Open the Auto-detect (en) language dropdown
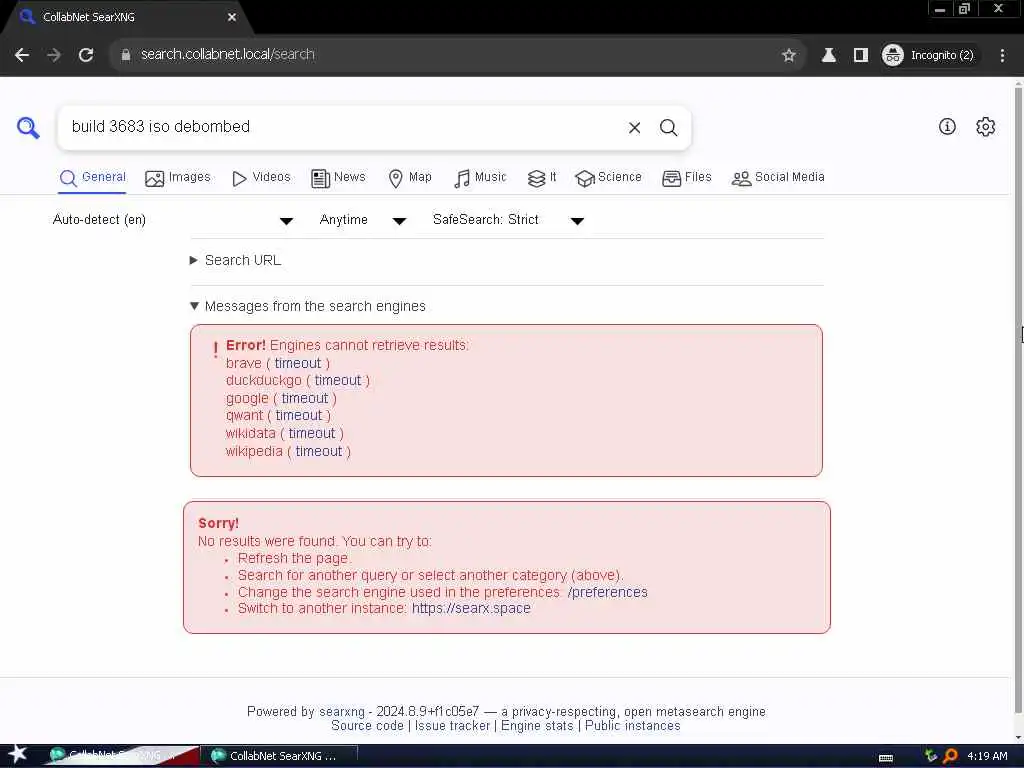The height and width of the screenshot is (768, 1024). pyautogui.click(x=173, y=220)
